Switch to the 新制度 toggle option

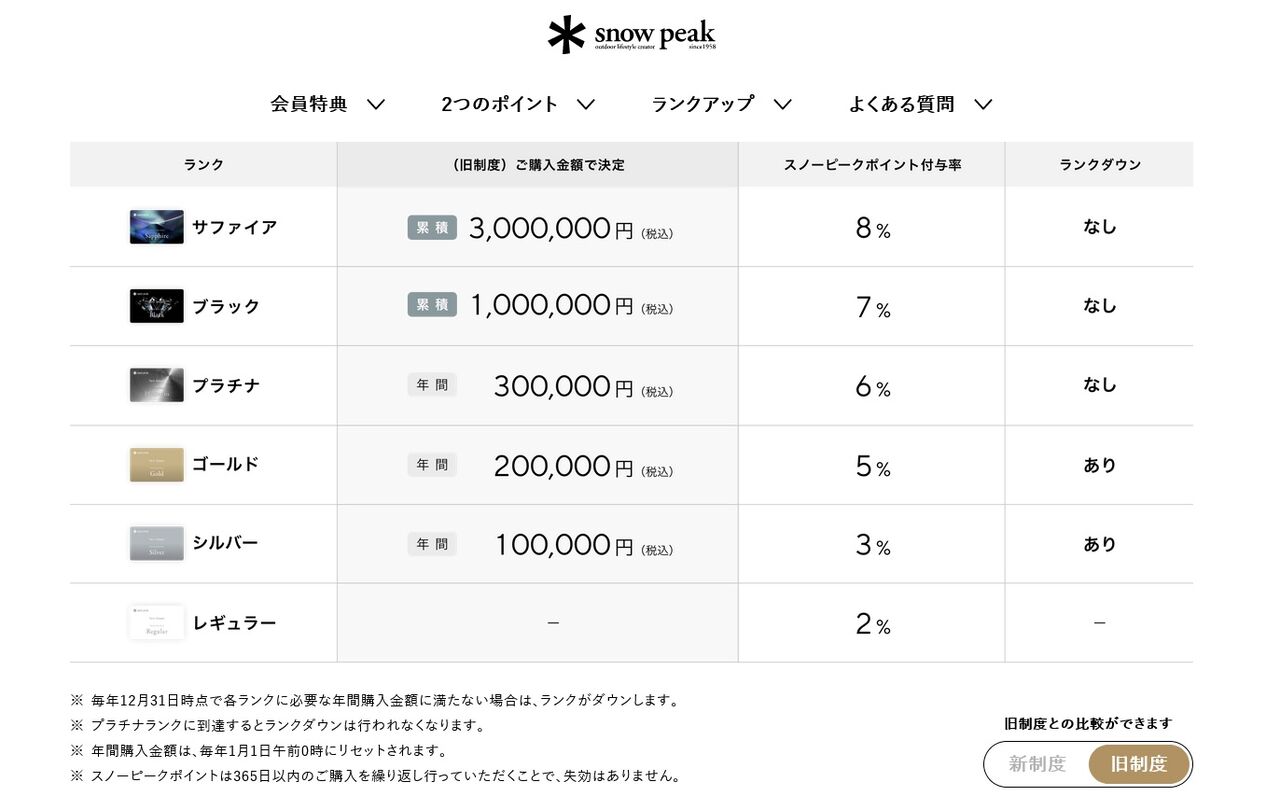click(1037, 764)
